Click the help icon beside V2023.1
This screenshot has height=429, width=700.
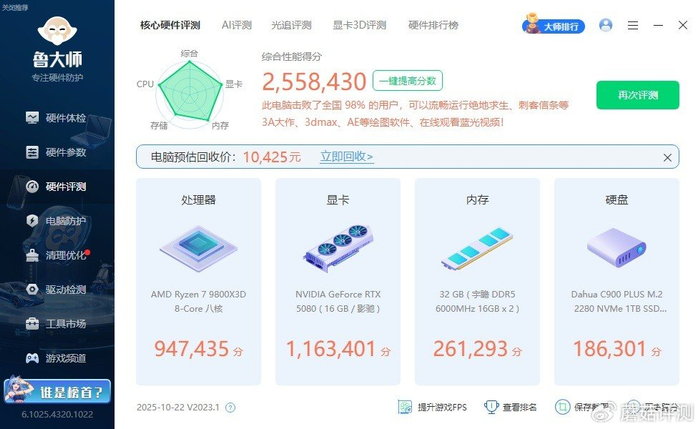pyautogui.click(x=230, y=407)
